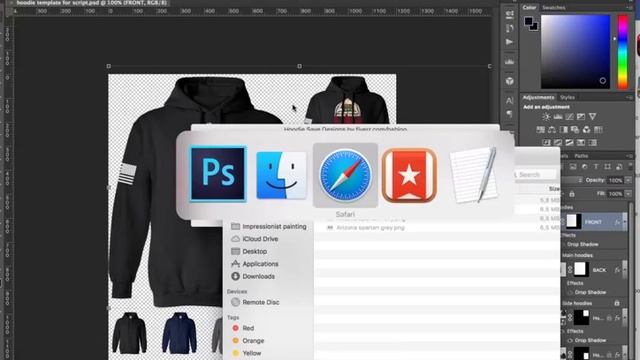Choose Safari in the app switcher
640x360 pixels.
tap(345, 175)
